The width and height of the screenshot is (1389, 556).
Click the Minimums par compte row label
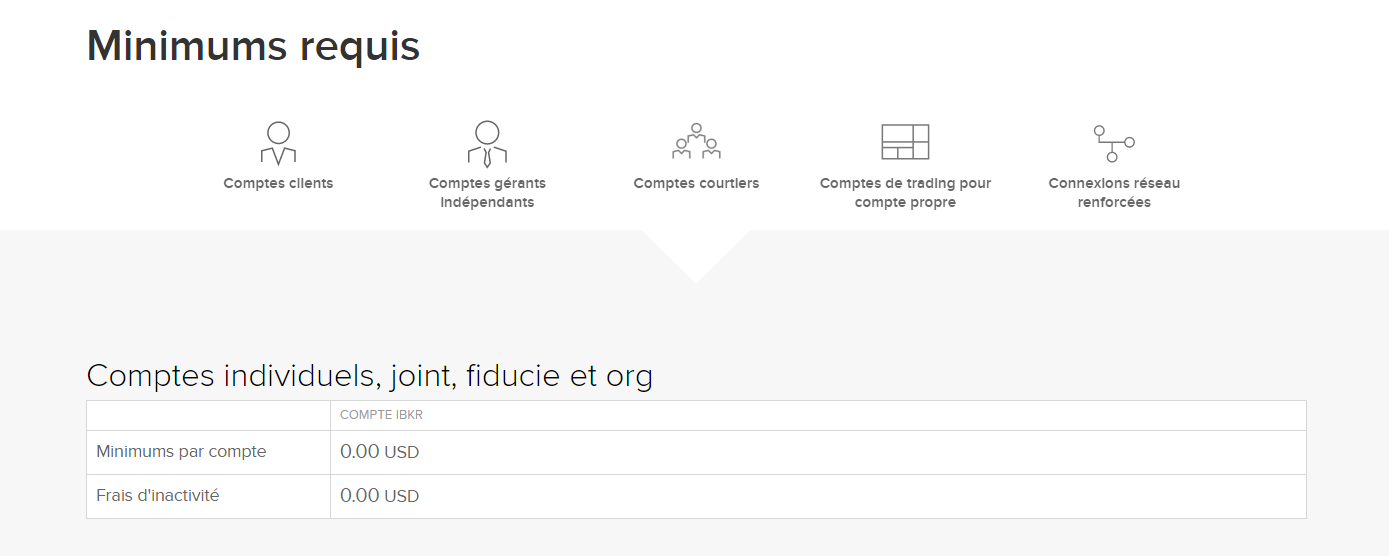181,452
